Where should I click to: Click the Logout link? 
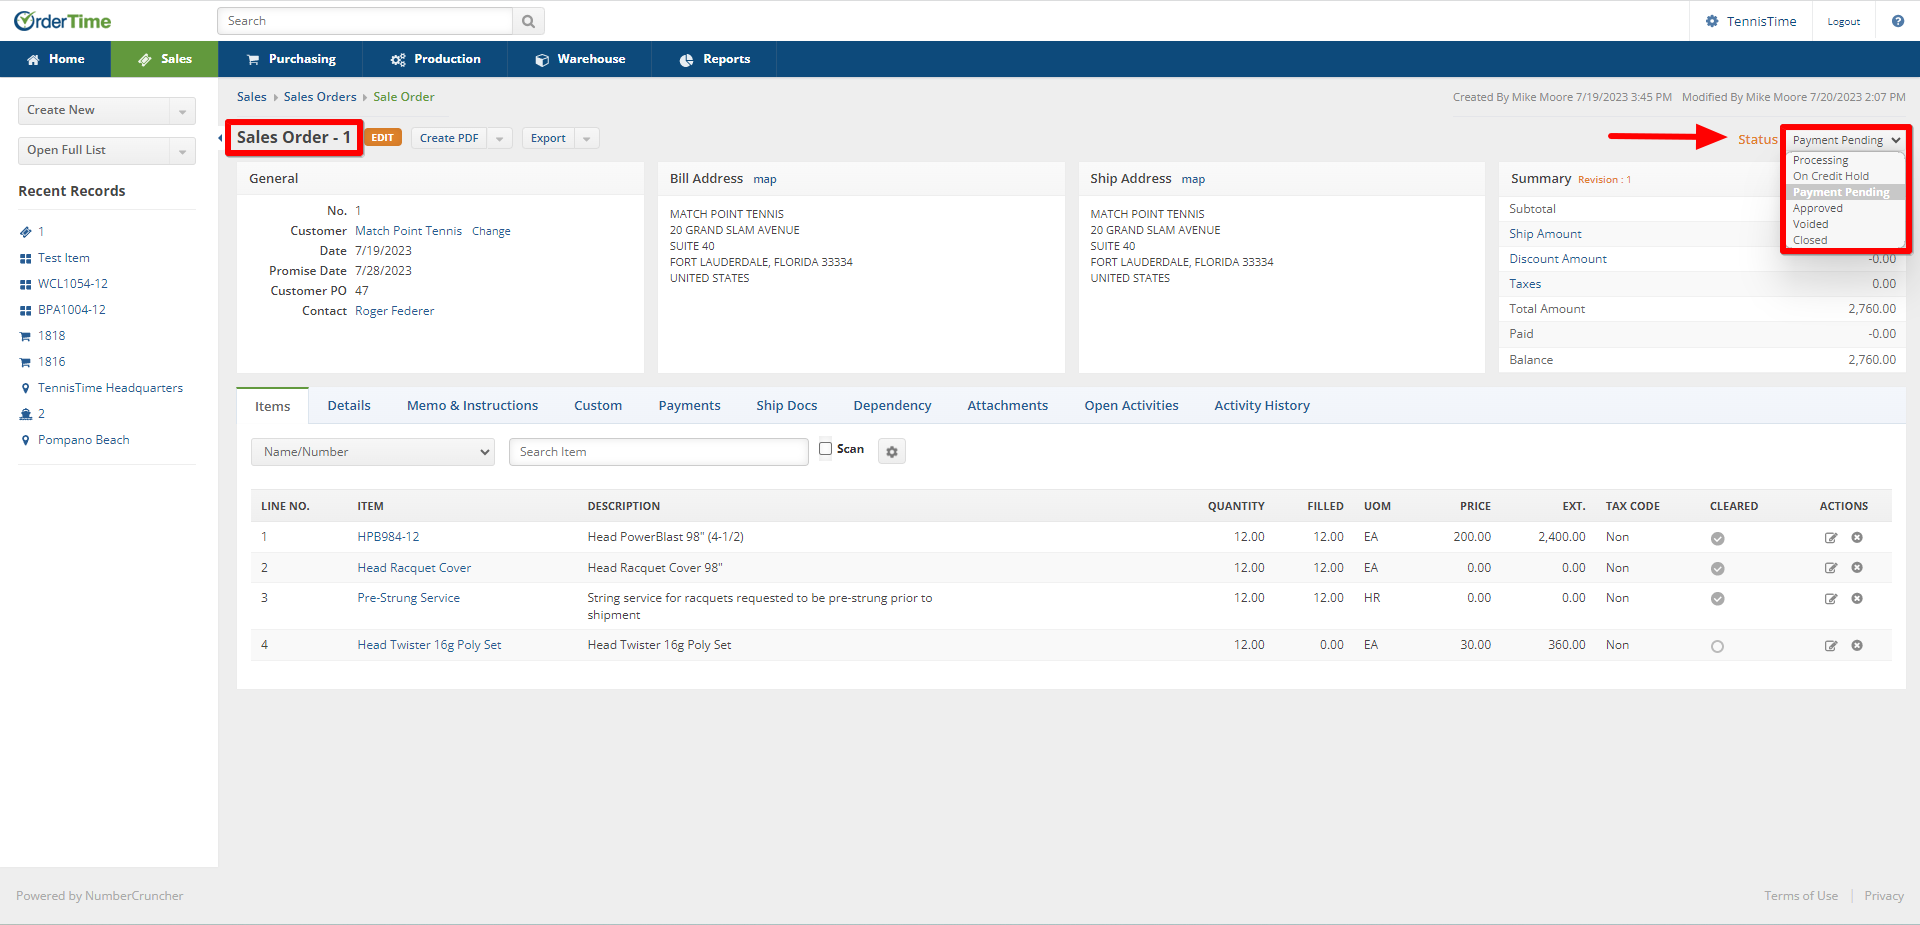pos(1843,22)
